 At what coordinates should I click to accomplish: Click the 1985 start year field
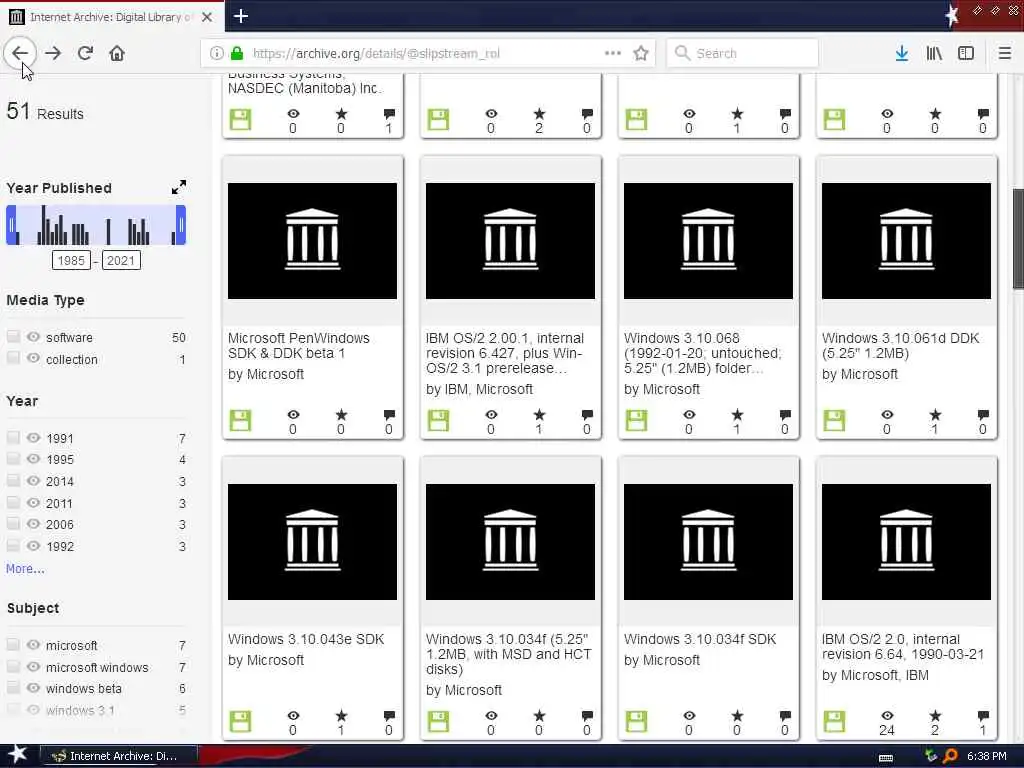[x=71, y=261]
